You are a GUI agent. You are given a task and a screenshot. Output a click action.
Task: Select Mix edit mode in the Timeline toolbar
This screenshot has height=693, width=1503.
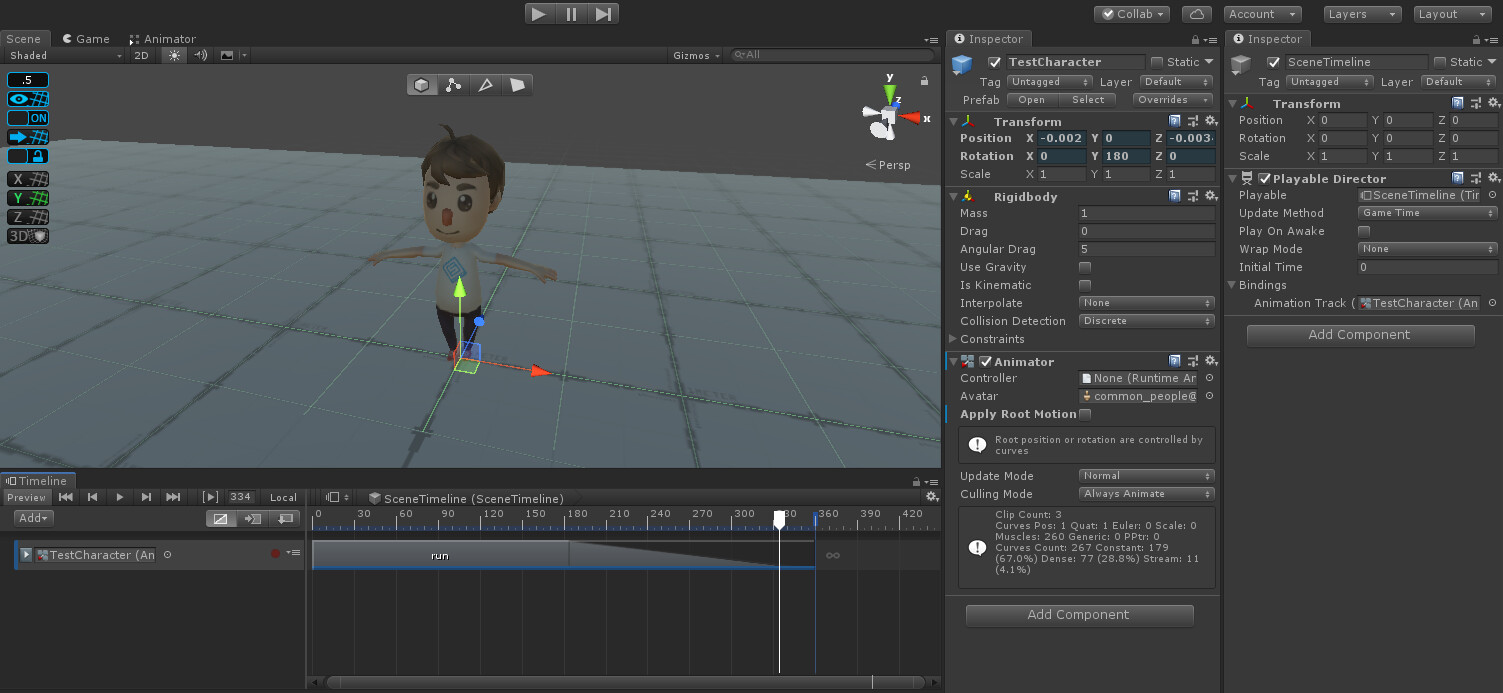[221, 519]
